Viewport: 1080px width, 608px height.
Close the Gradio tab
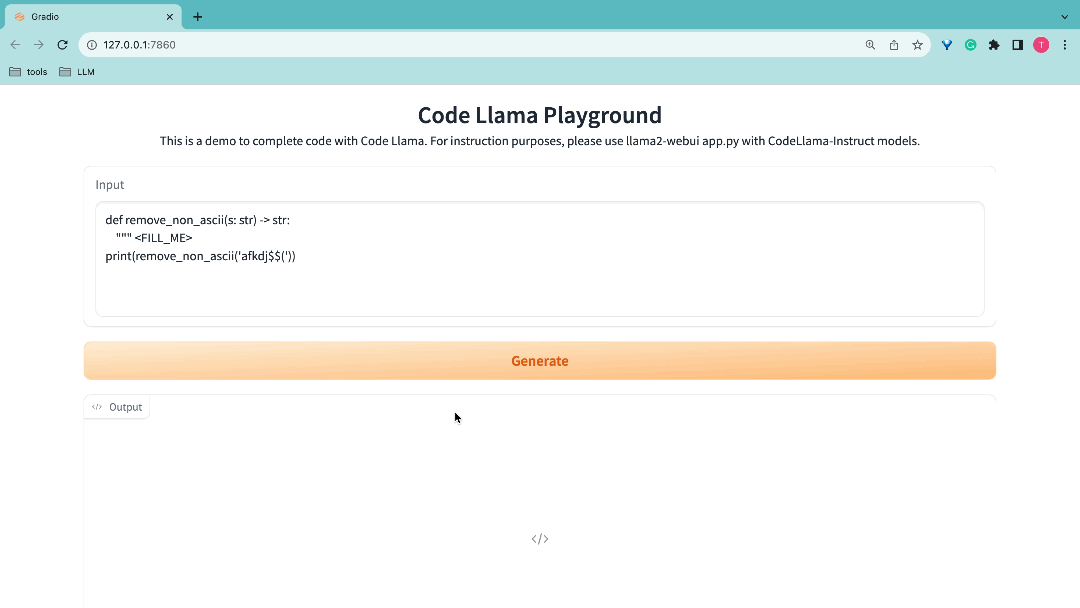pos(169,17)
